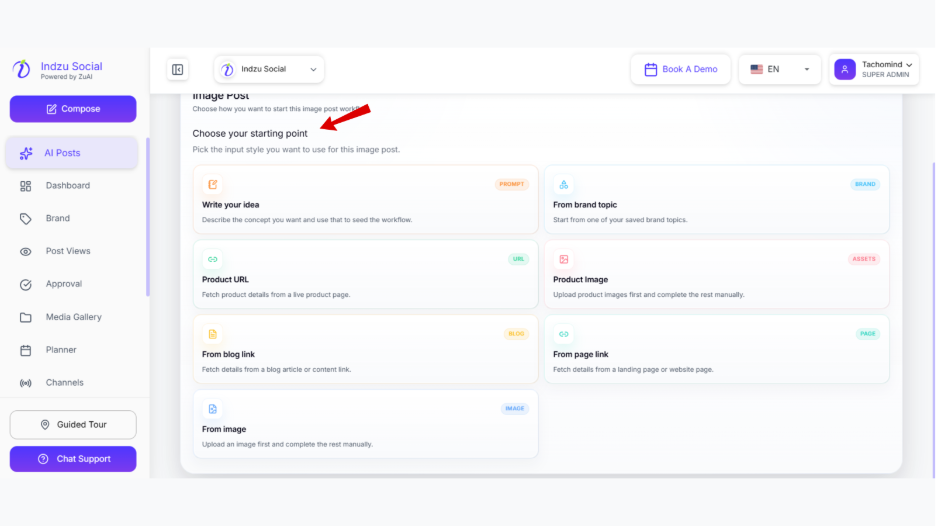
Task: Click the ASSETS badge
Action: click(864, 259)
